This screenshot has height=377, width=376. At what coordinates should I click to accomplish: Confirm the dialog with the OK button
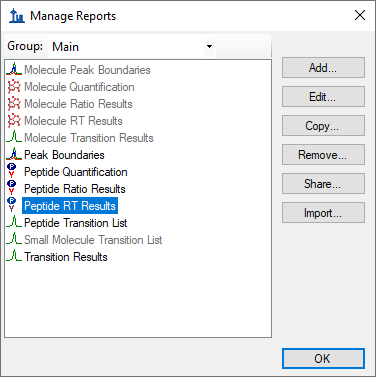point(323,359)
